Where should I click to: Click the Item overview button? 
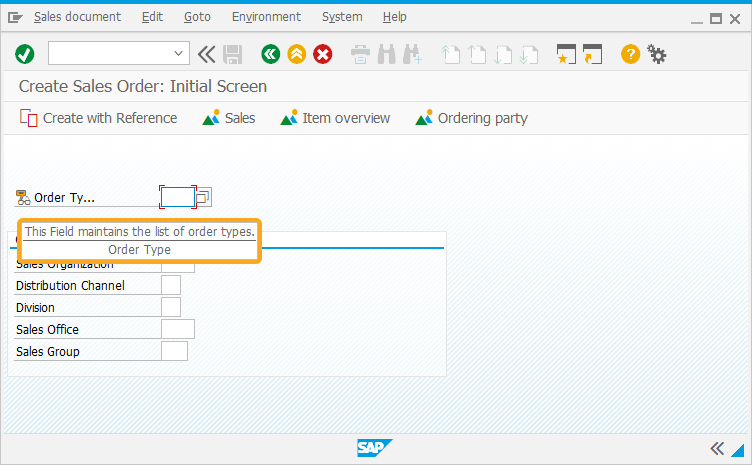point(335,118)
